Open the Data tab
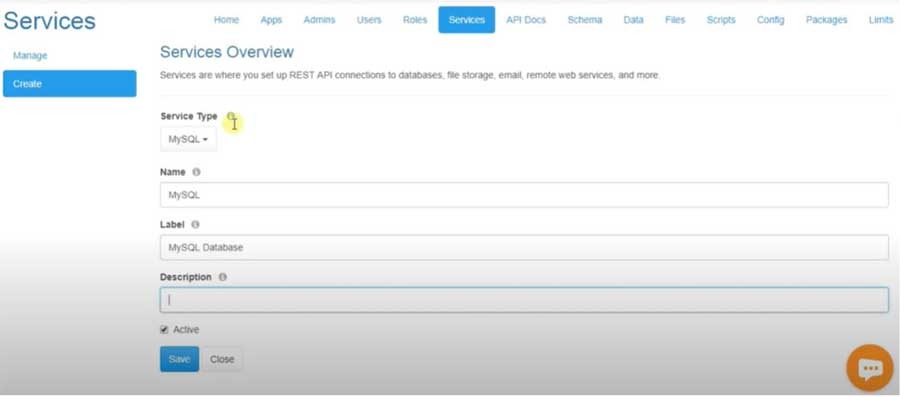This screenshot has width=900, height=397. click(x=633, y=20)
